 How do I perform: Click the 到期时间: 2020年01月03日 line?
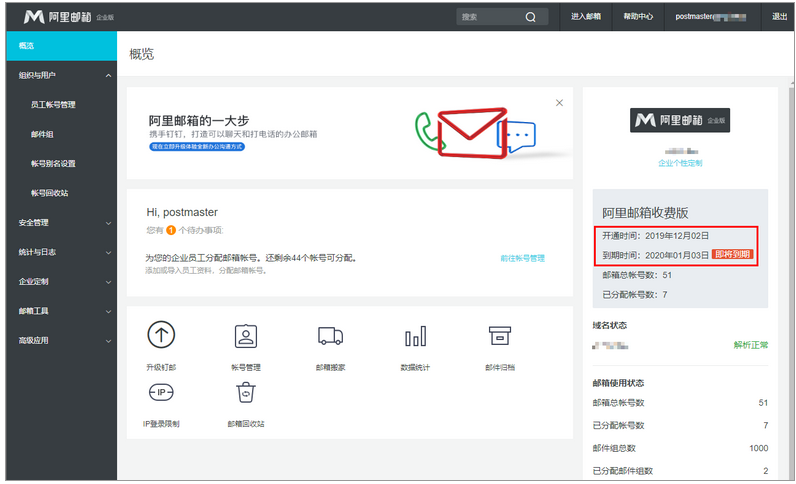(x=655, y=255)
